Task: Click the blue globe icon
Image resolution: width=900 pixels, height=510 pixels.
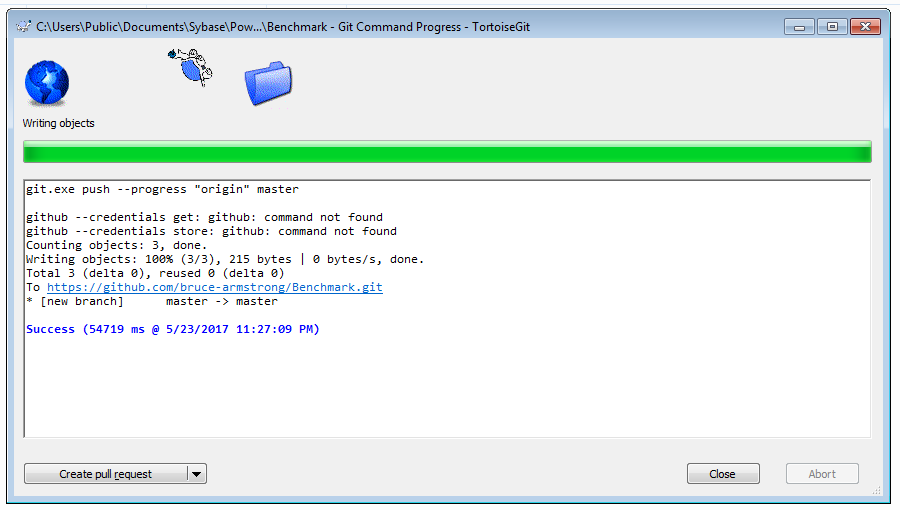Action: click(46, 83)
